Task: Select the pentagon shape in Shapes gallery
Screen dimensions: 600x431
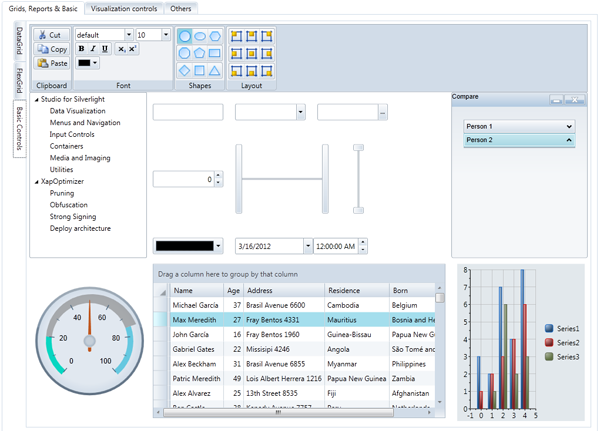Action: (200, 54)
